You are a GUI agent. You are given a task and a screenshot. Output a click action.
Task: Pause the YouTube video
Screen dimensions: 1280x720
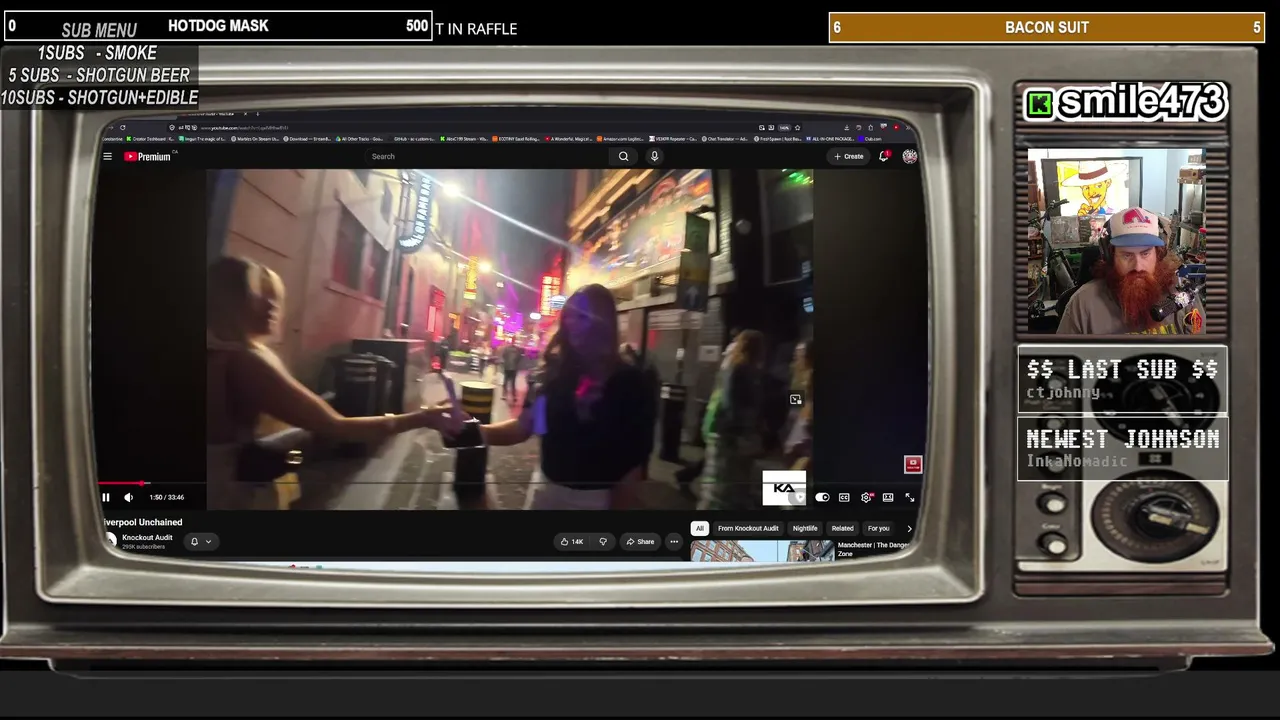click(106, 497)
